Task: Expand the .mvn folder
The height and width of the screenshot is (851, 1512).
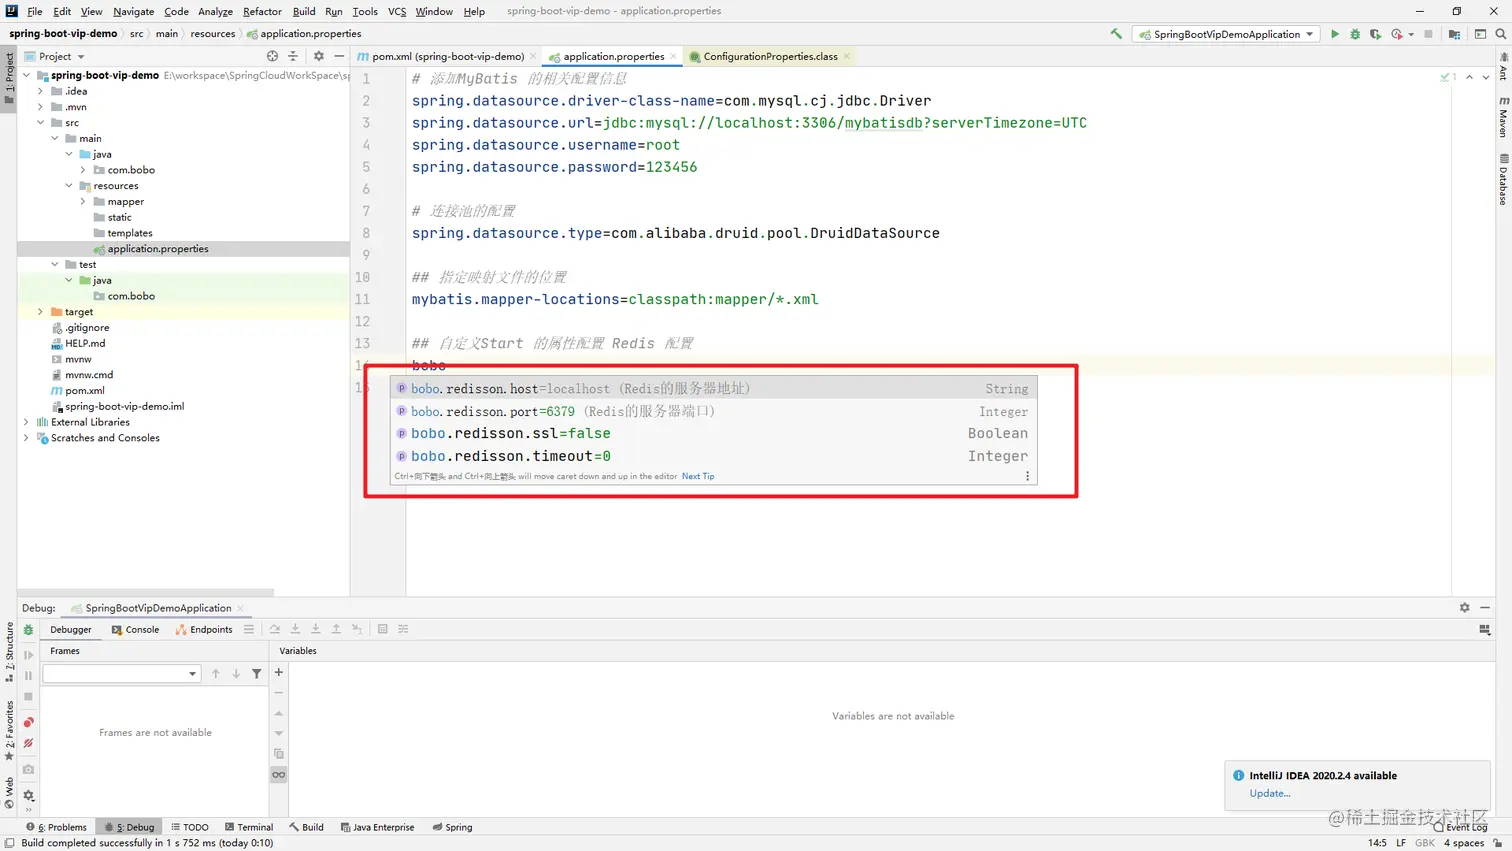Action: [x=41, y=107]
